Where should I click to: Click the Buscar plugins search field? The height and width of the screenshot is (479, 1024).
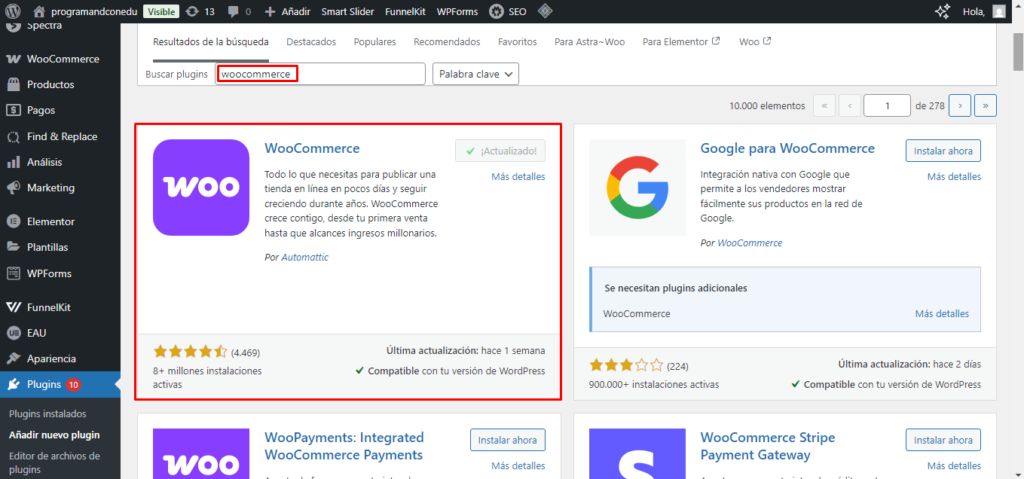point(321,74)
